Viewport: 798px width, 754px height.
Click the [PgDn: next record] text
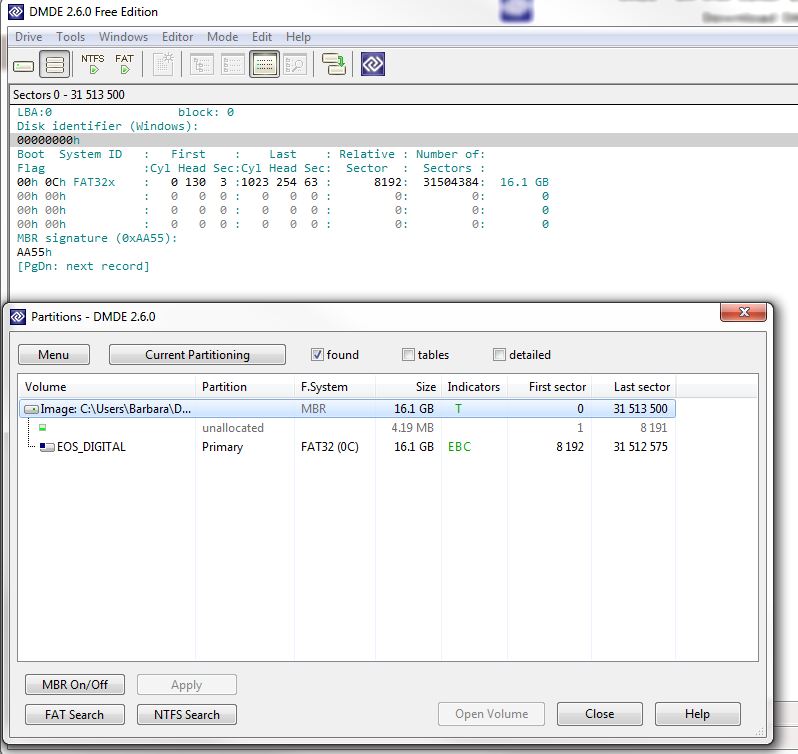[83, 266]
